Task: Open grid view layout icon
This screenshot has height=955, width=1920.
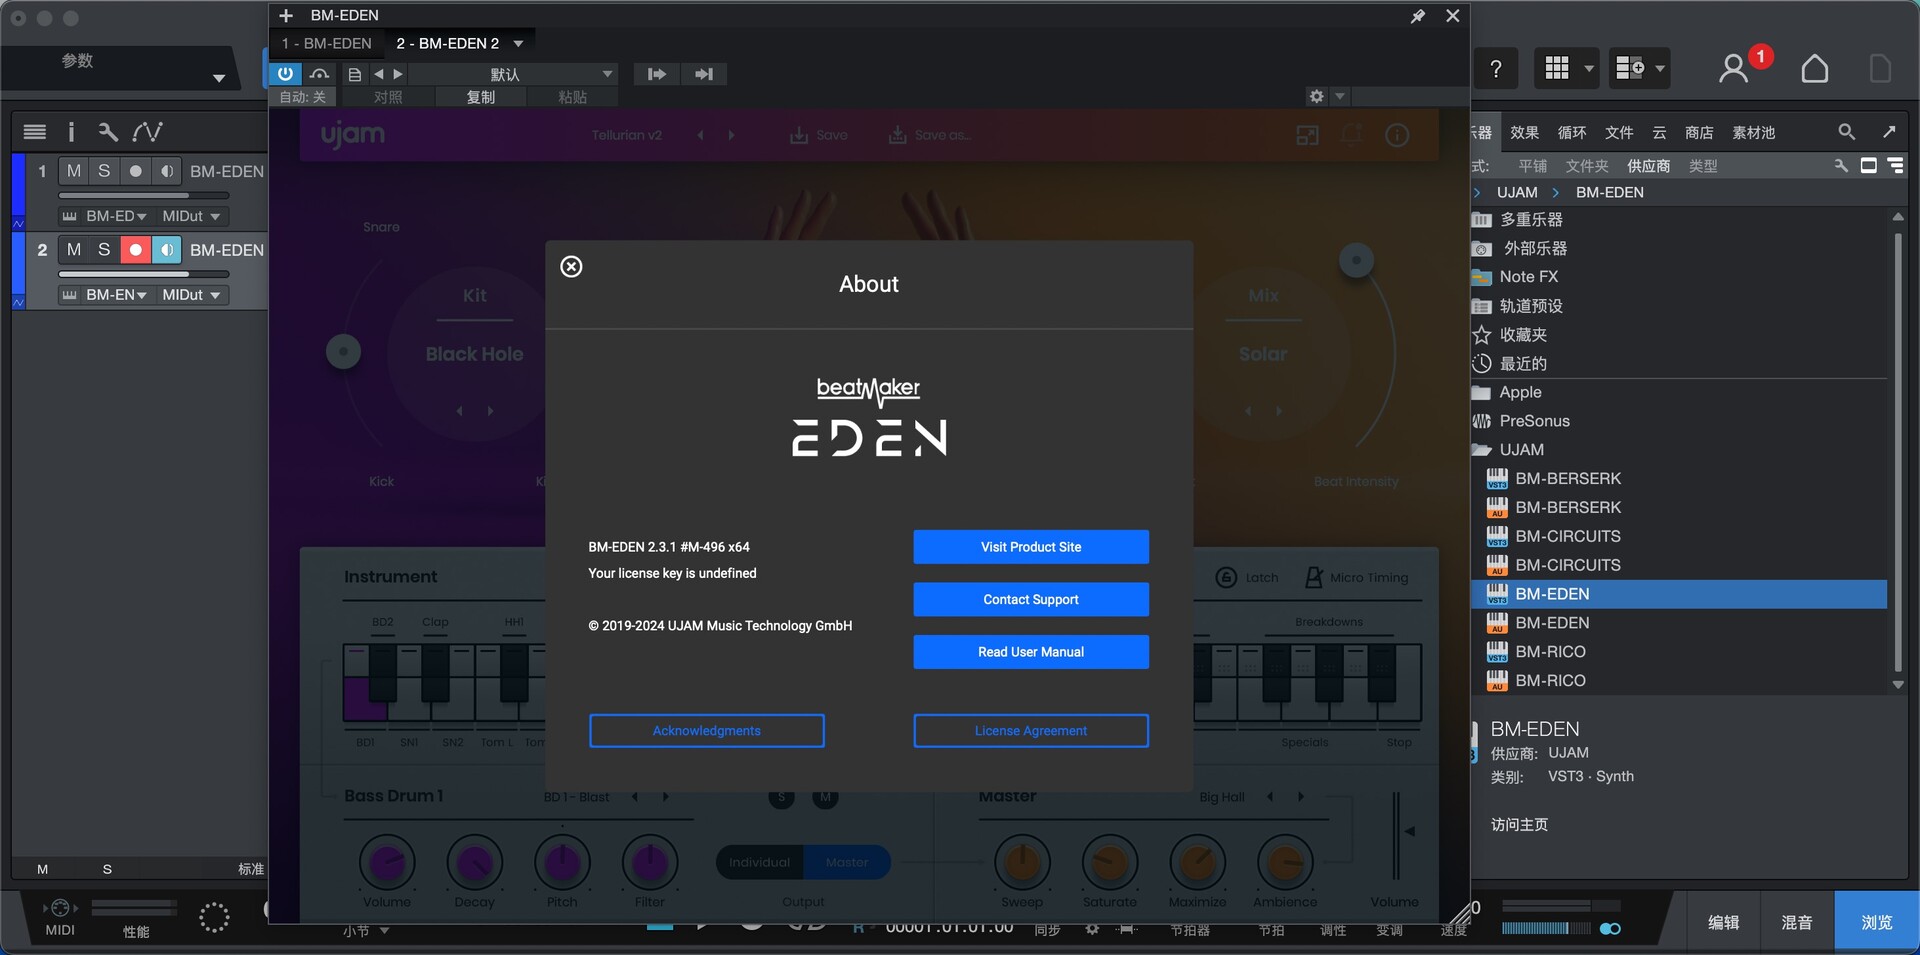Action: [x=1557, y=68]
